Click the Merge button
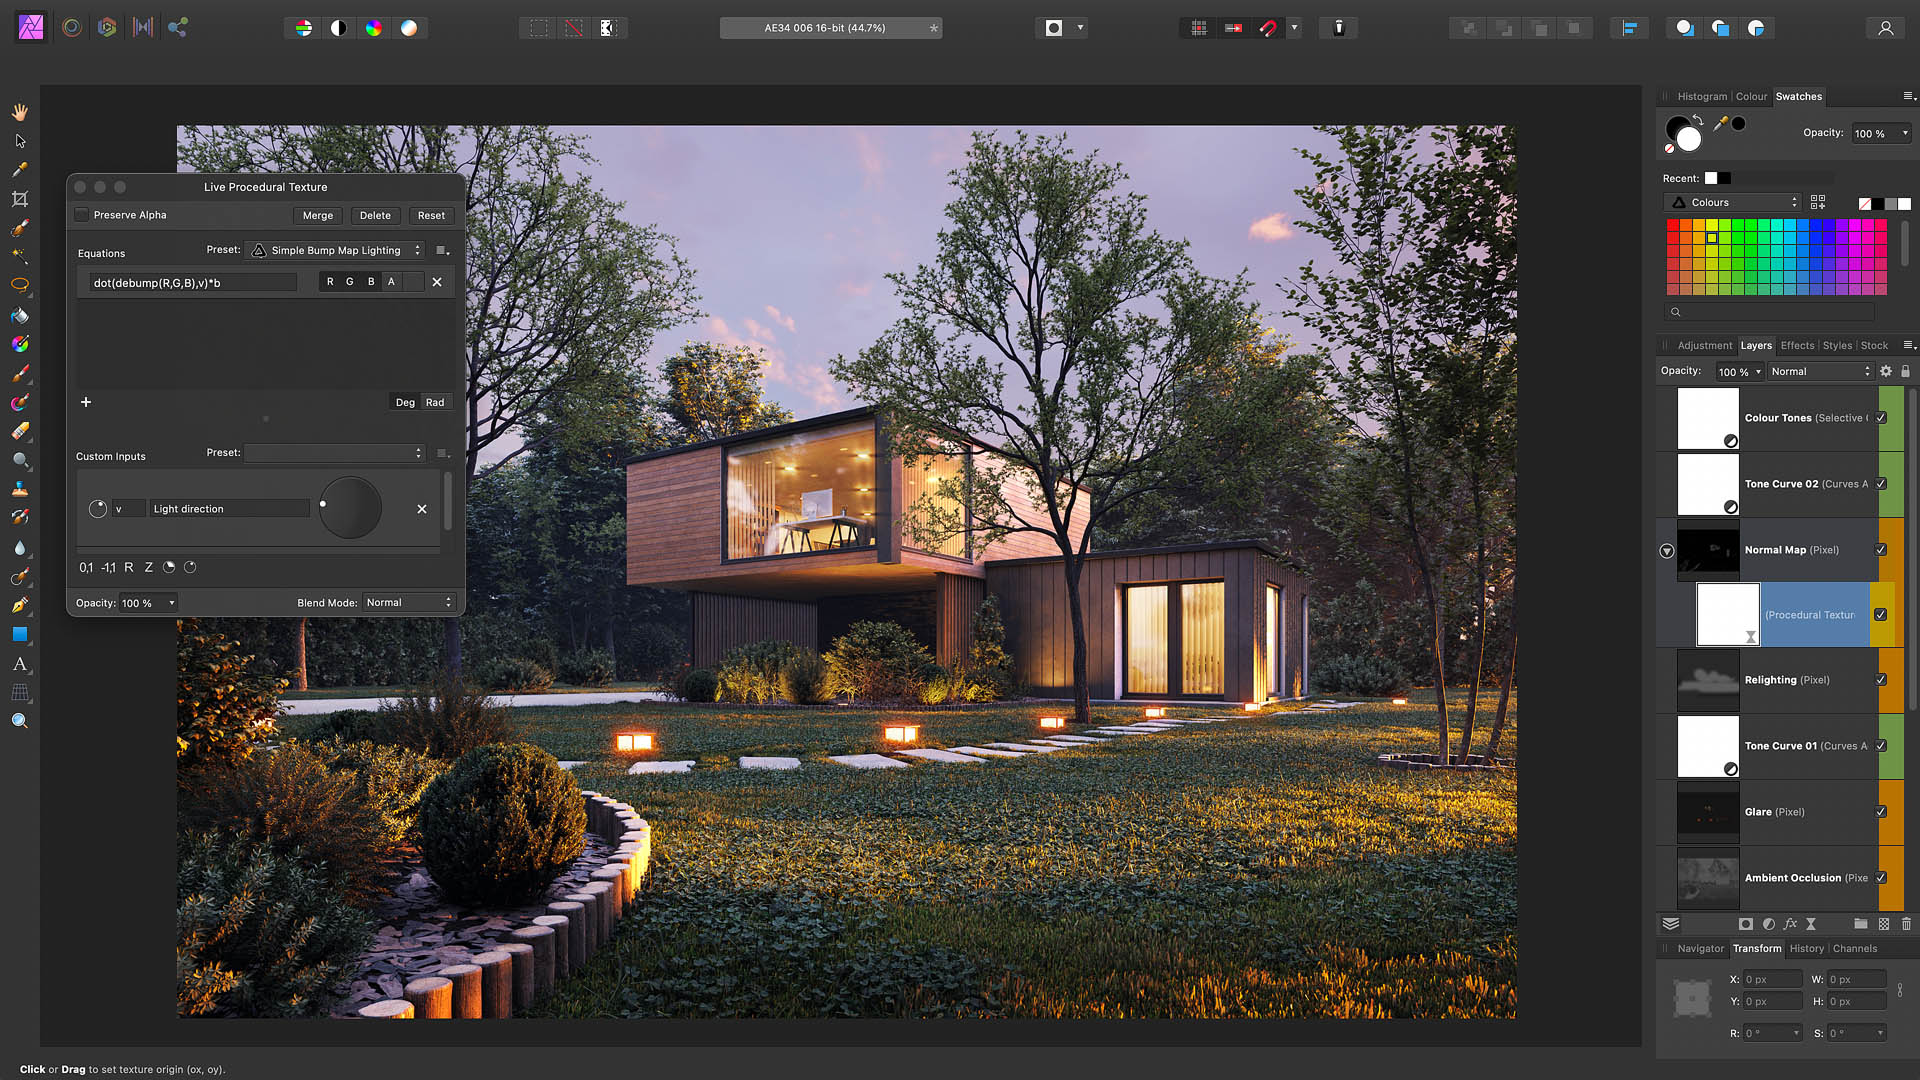This screenshot has height=1080, width=1920. [x=318, y=215]
